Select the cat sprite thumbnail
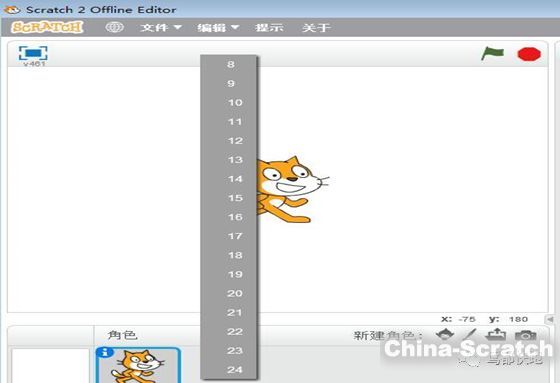The image size is (560, 383). point(138,365)
